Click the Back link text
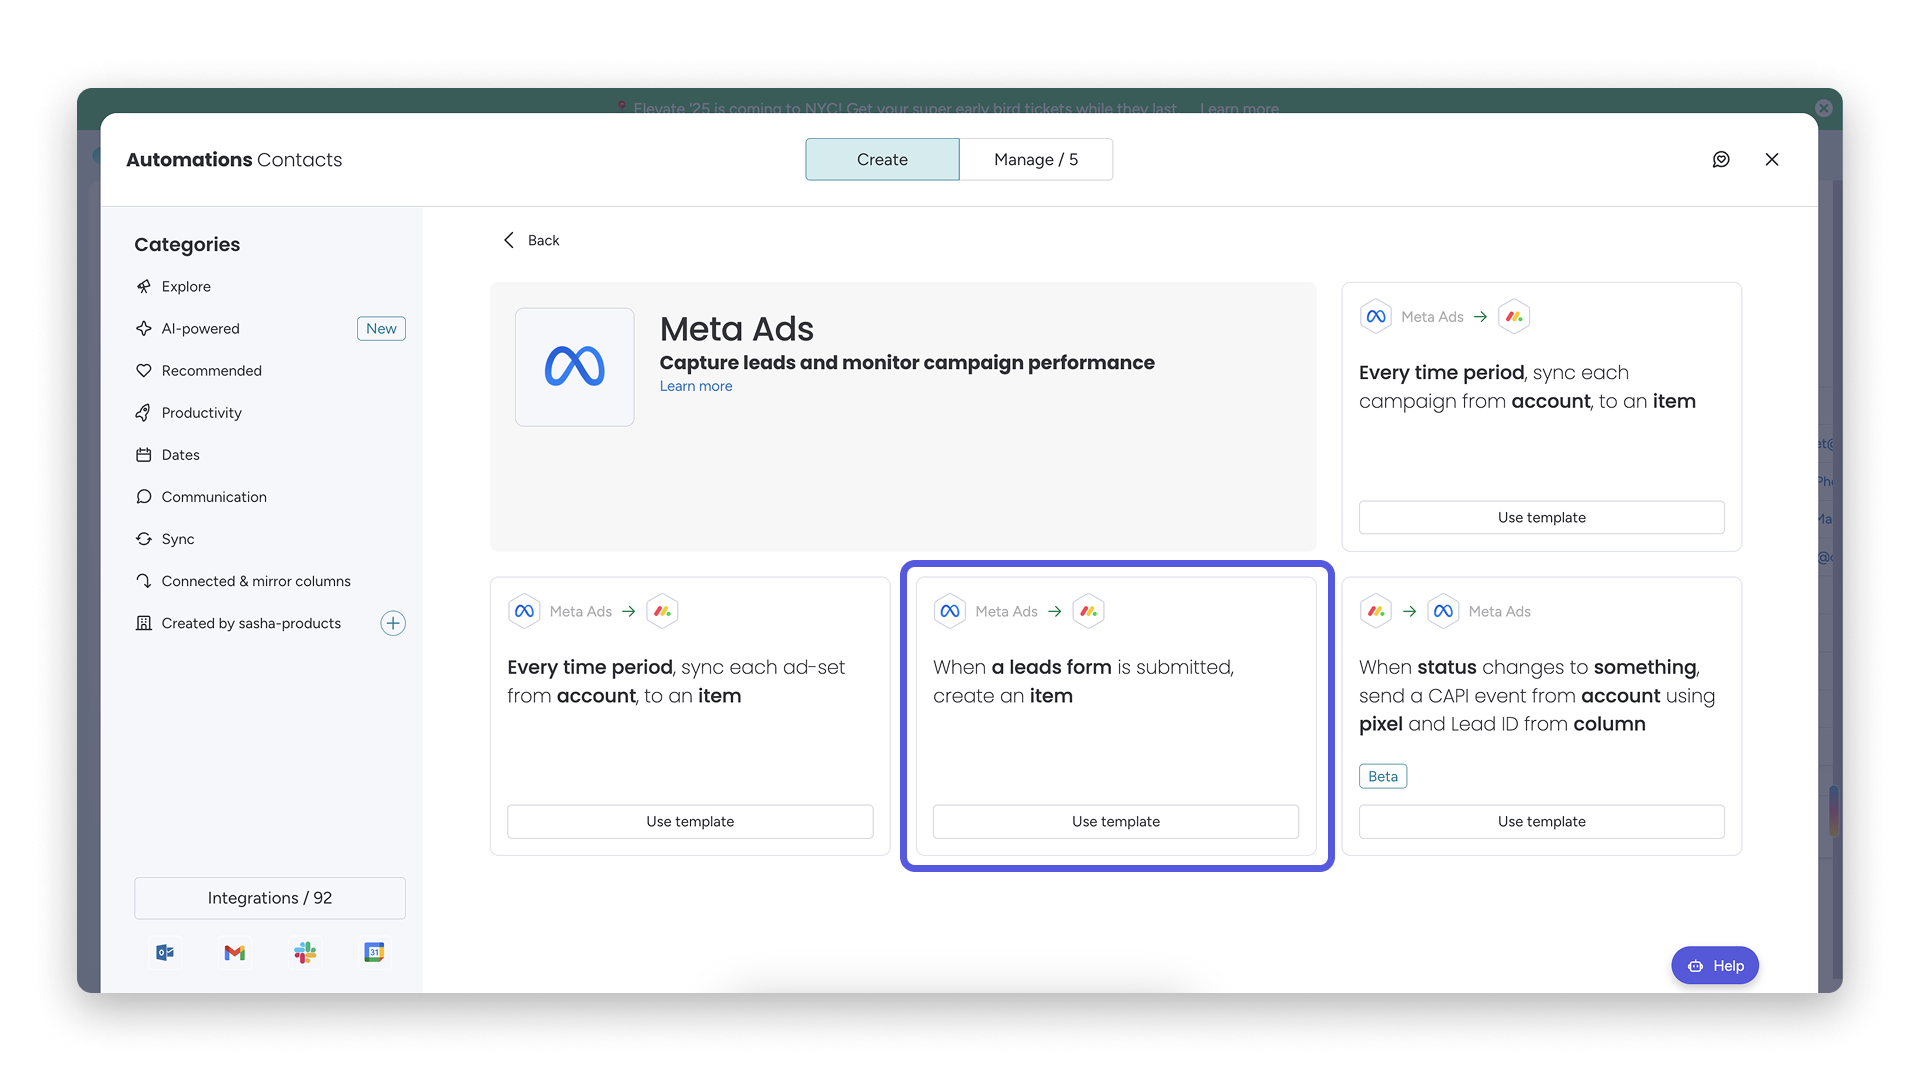1920x1080 pixels. [x=543, y=240]
